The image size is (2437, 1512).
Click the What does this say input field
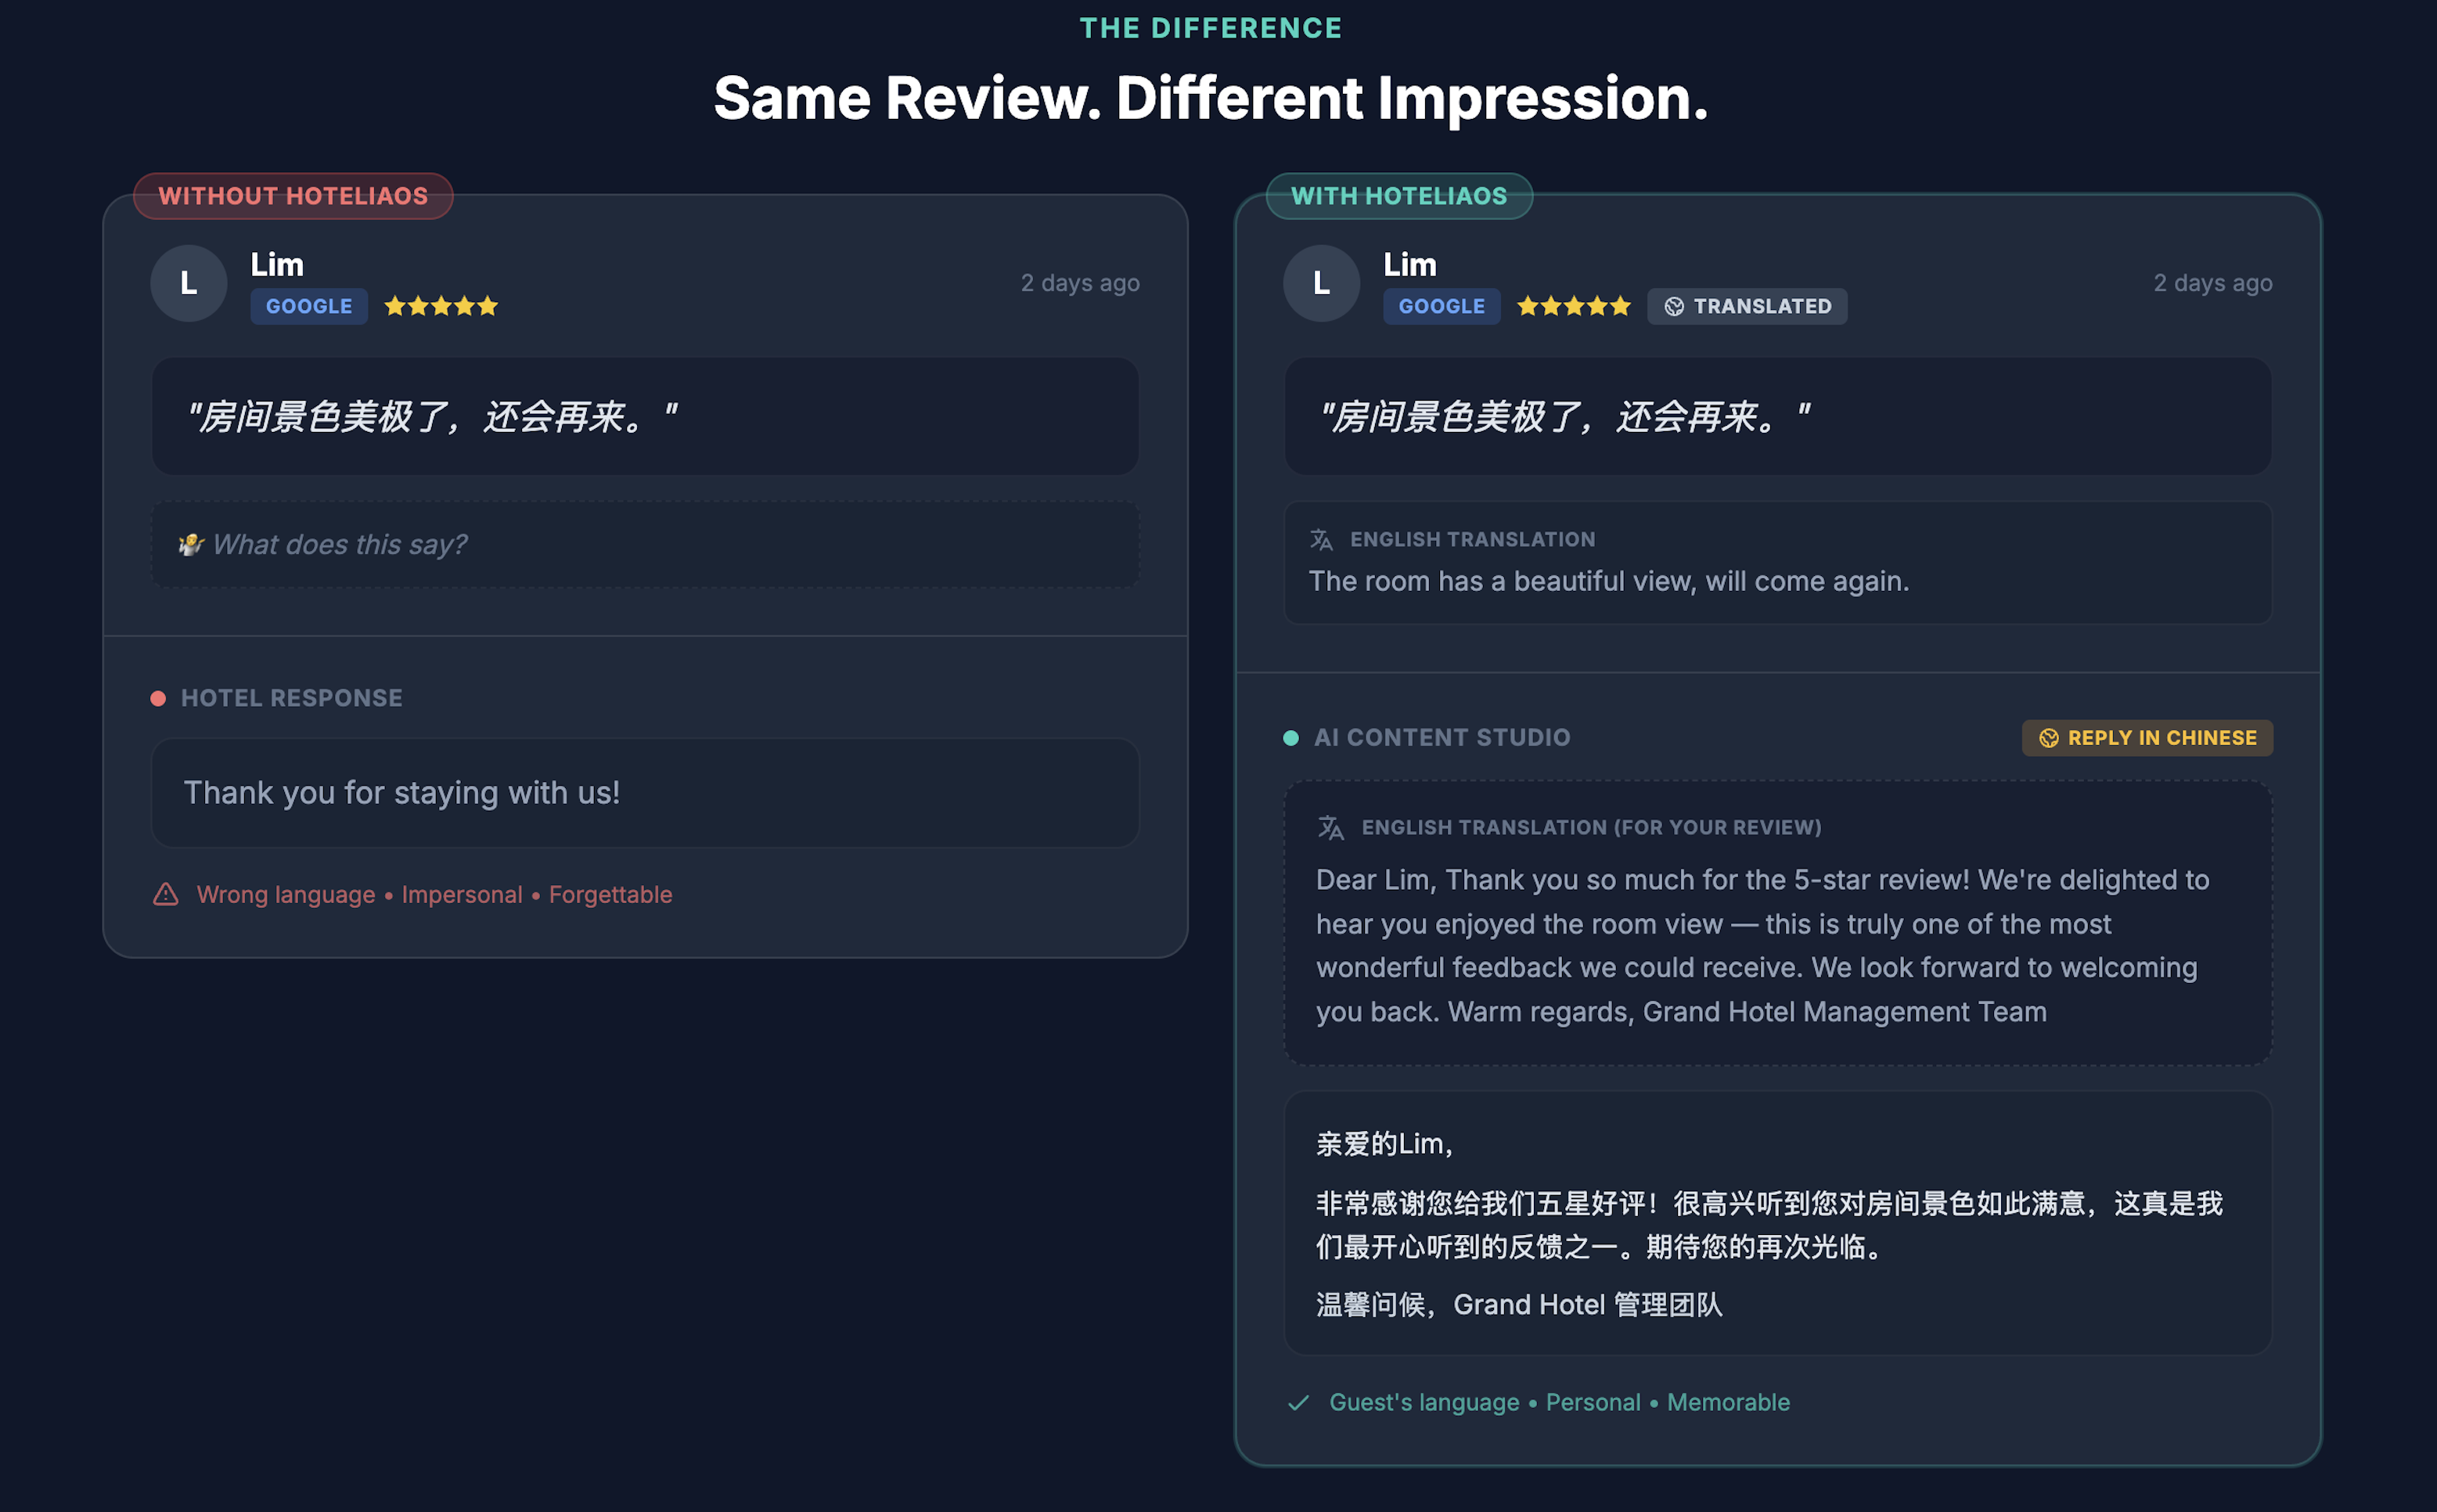pyautogui.click(x=644, y=544)
